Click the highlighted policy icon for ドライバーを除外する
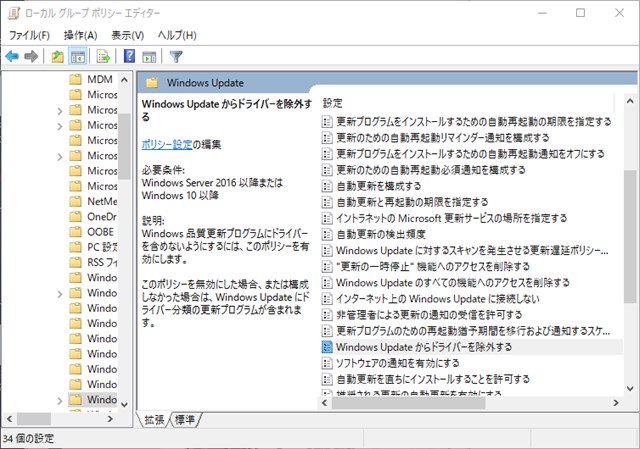640x449 pixels. pyautogui.click(x=327, y=347)
